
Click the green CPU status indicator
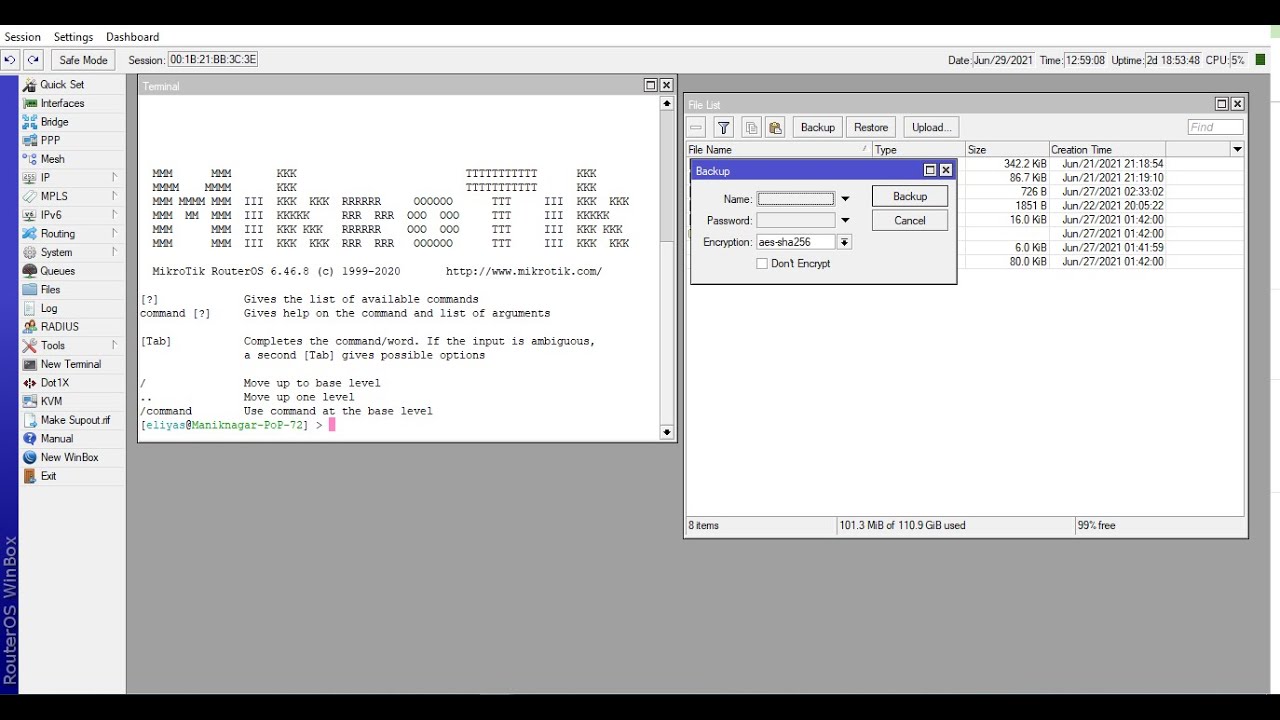(1260, 60)
